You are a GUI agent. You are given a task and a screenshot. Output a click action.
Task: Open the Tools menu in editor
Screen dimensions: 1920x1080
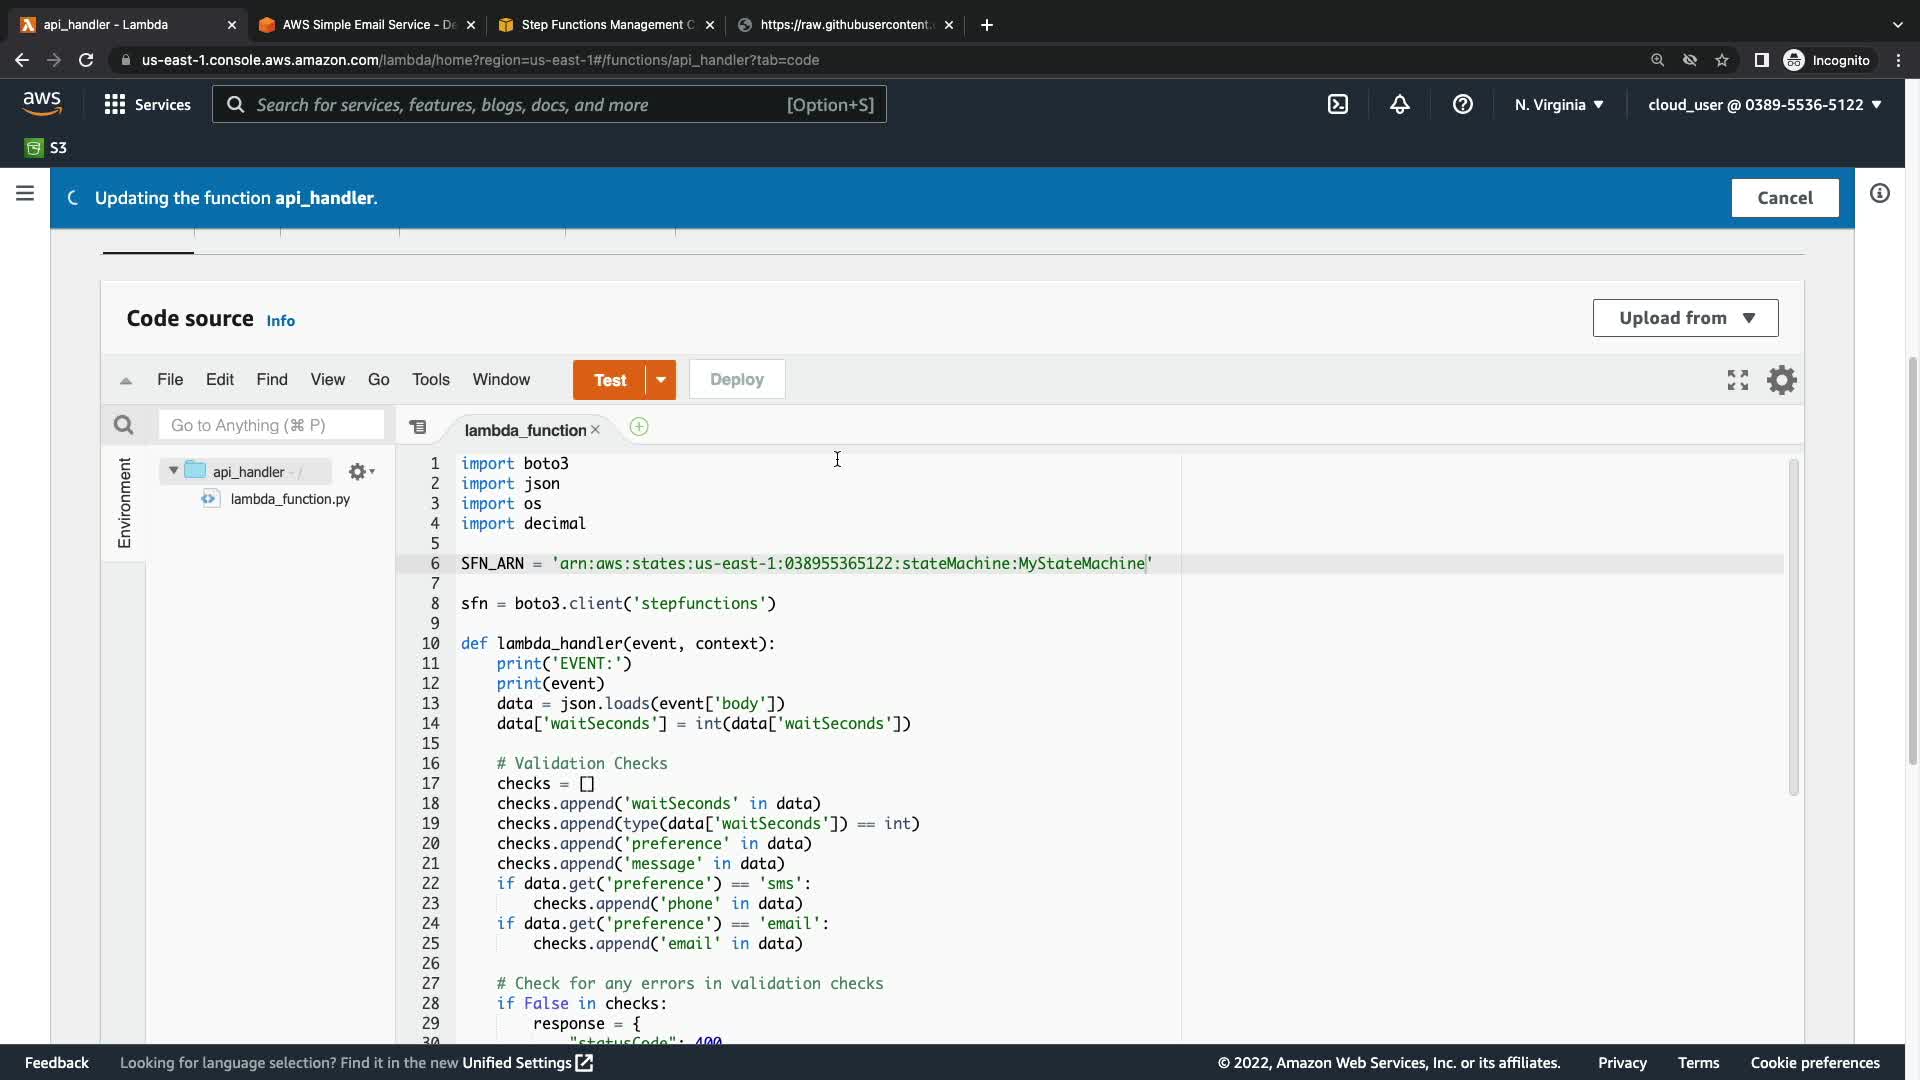(430, 380)
